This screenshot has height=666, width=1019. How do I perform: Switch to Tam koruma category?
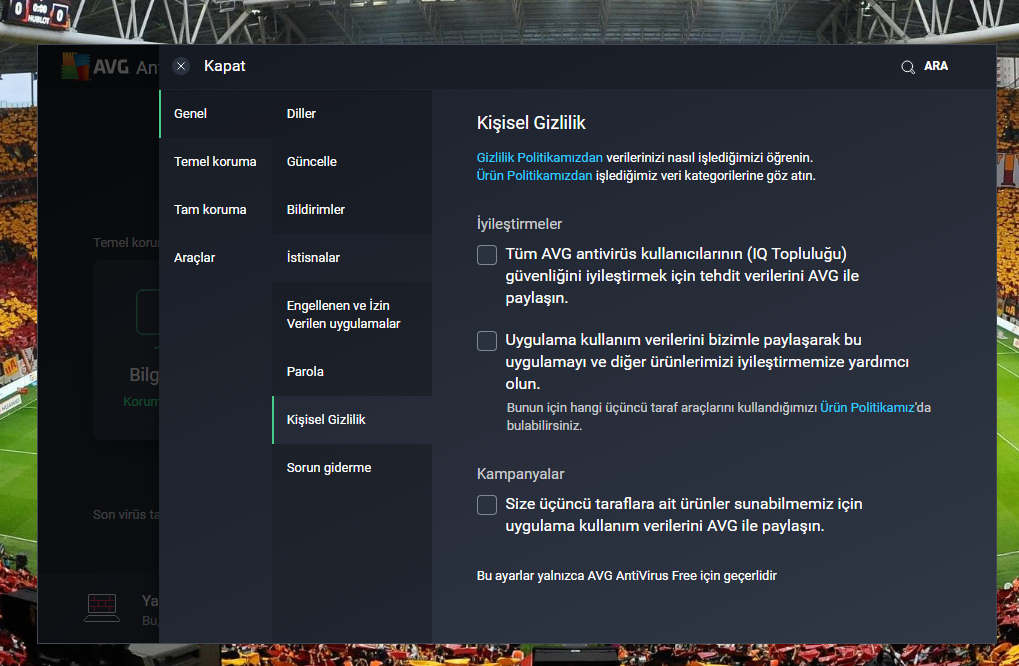pos(210,210)
